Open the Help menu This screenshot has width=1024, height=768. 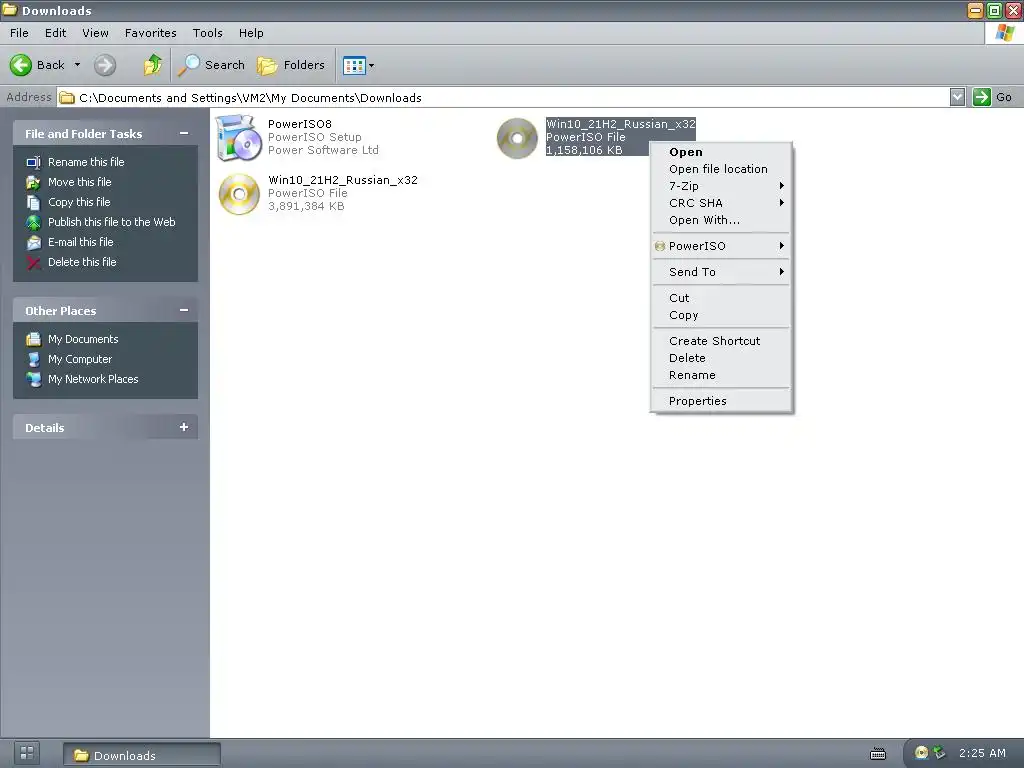tap(251, 33)
